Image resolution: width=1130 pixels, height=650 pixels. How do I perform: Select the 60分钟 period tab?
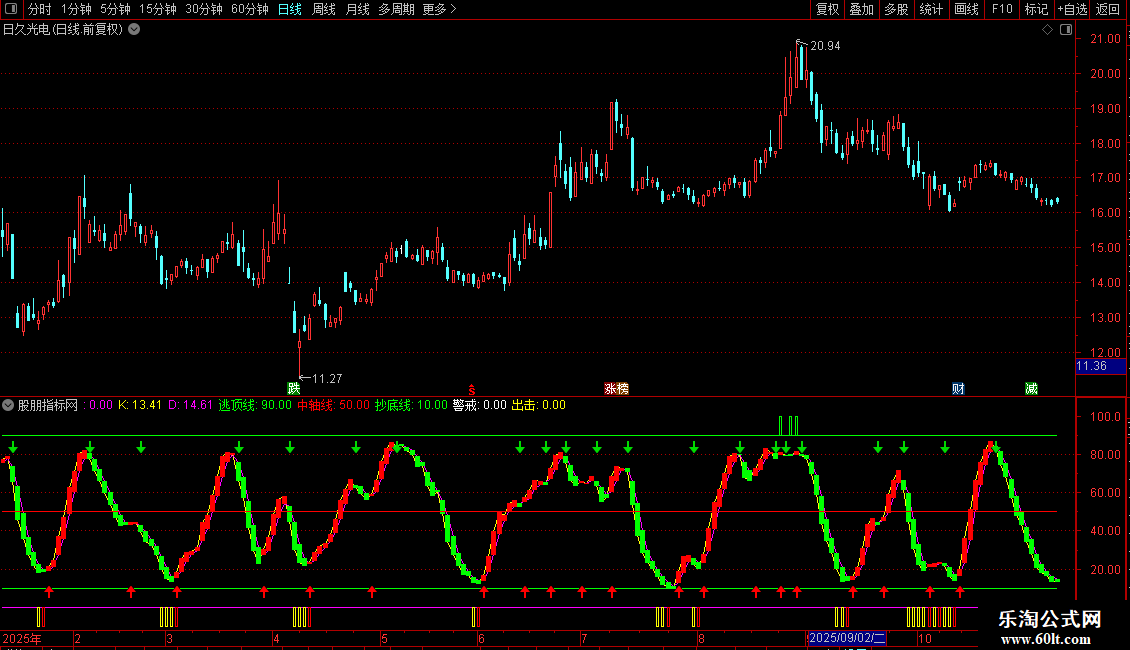[249, 9]
